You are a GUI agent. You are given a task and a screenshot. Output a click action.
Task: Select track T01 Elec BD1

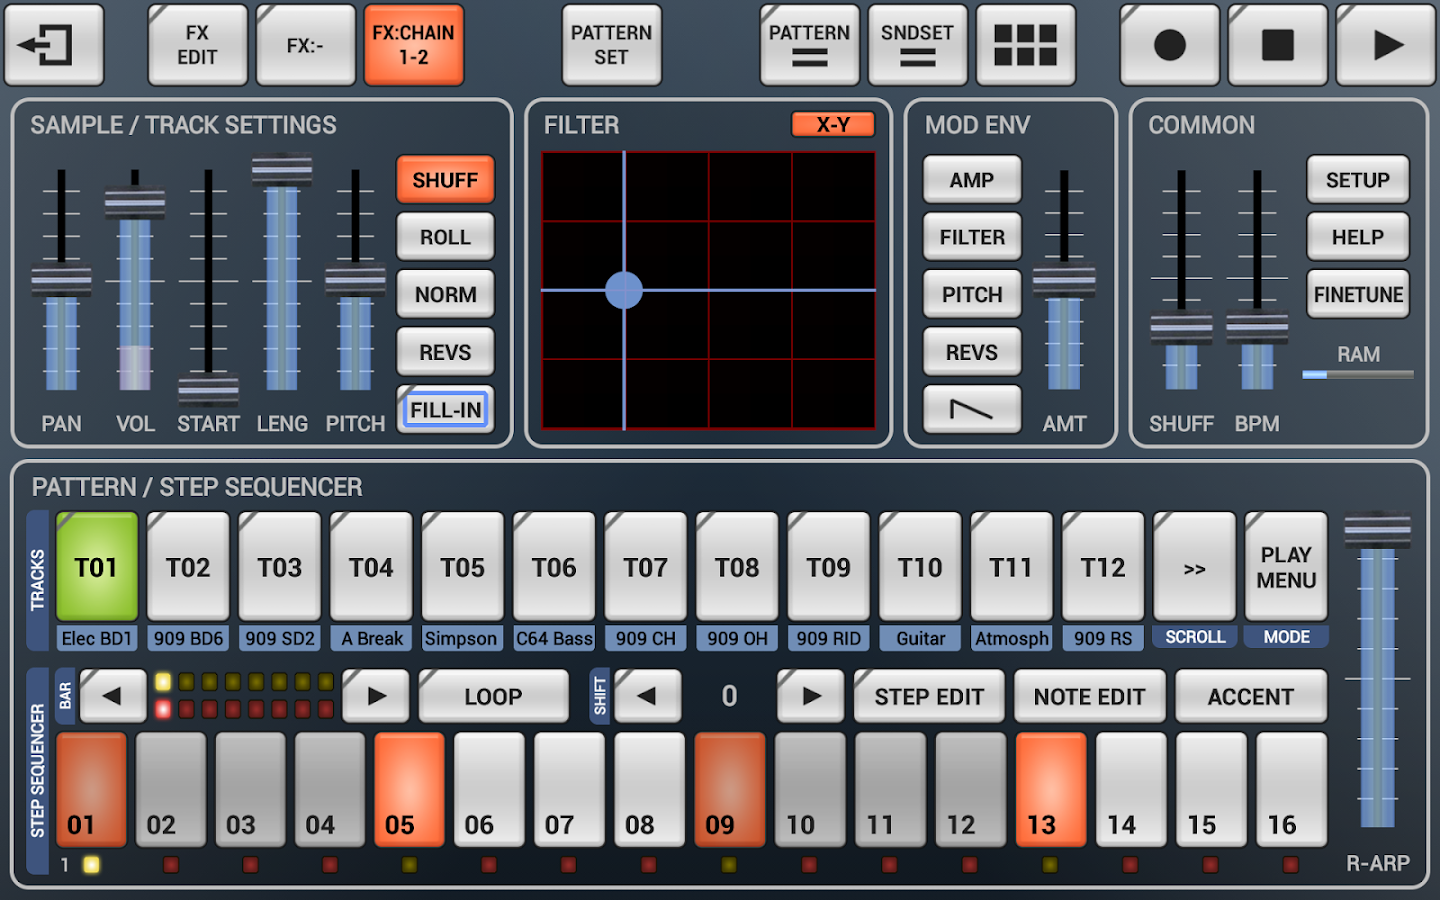[97, 567]
